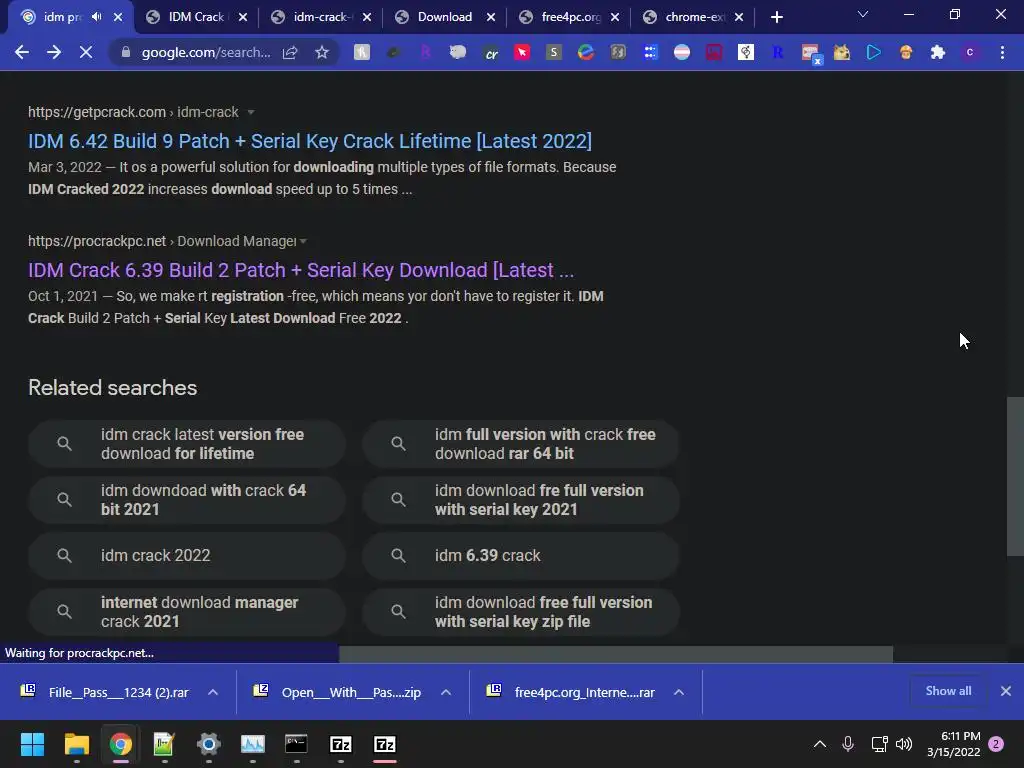Open the colorful e-shaped extension icon
Viewport: 1024px width, 768px height.
pyautogui.click(x=586, y=52)
